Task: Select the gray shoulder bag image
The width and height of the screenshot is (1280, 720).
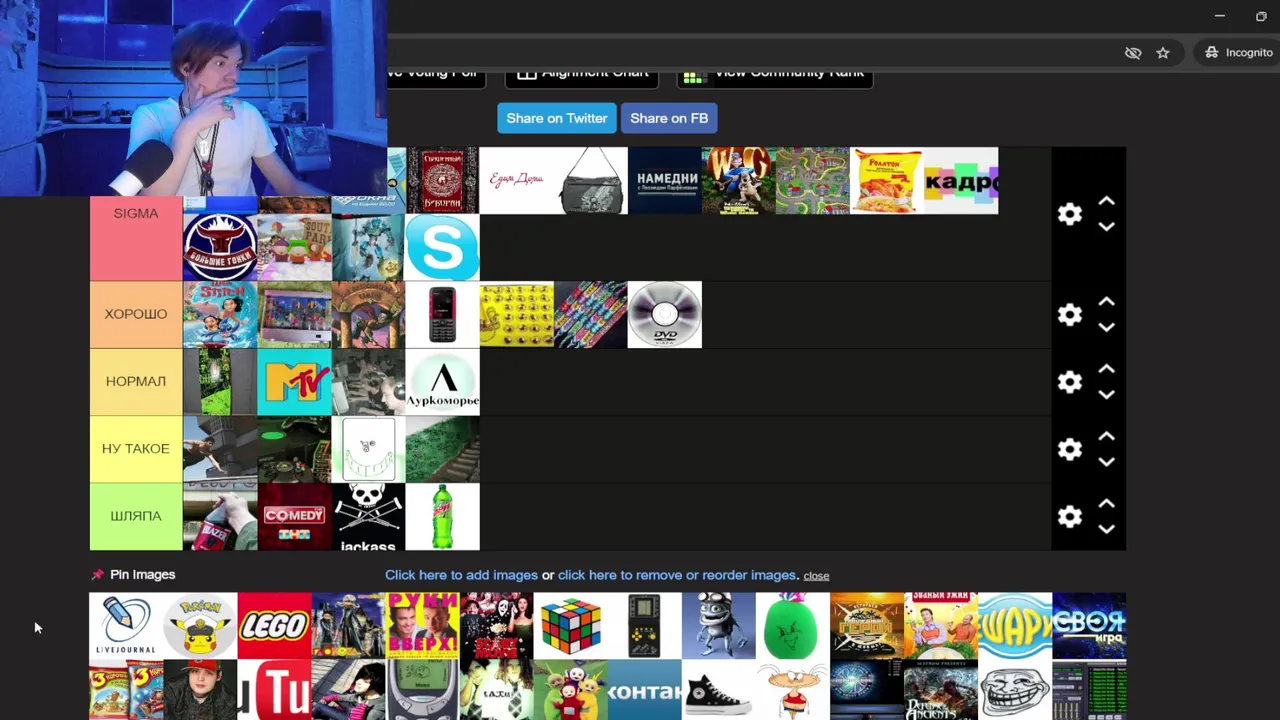Action: [x=591, y=181]
